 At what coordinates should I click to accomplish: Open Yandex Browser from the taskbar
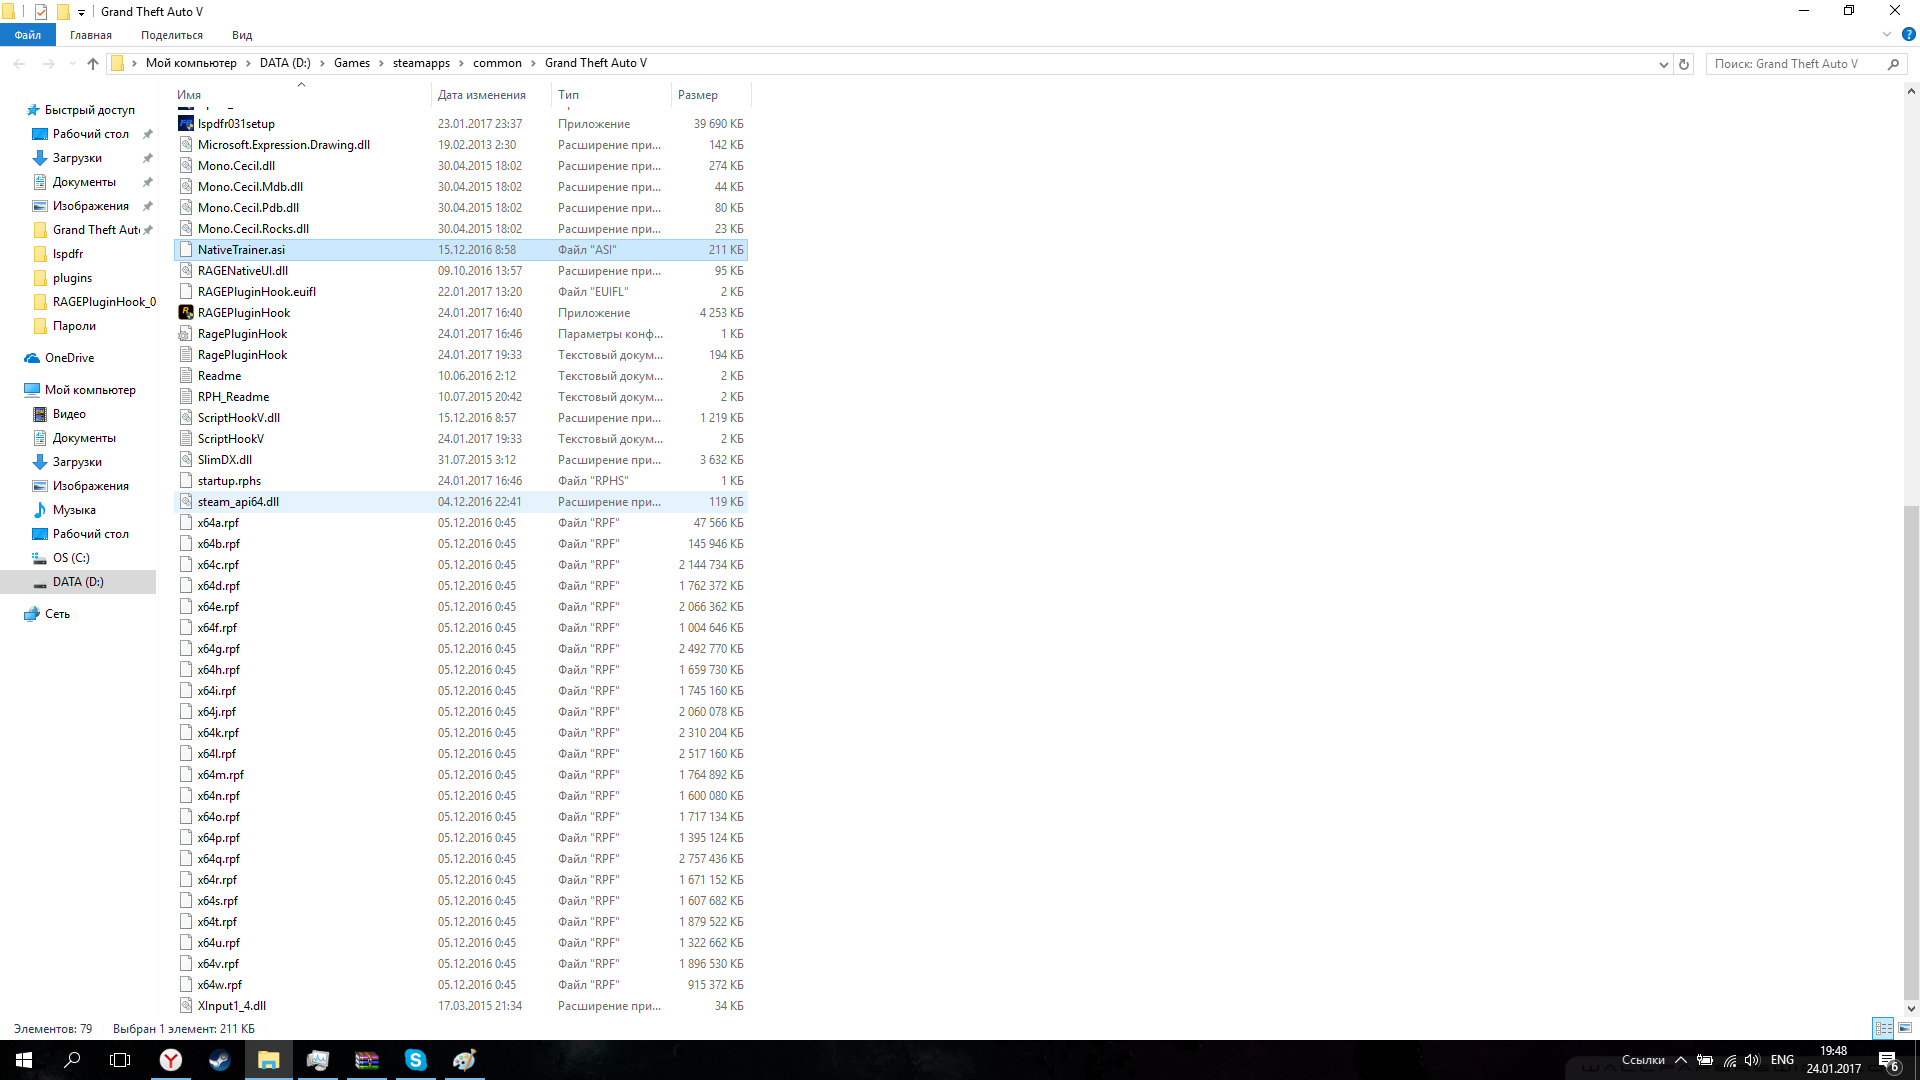[x=171, y=1060]
